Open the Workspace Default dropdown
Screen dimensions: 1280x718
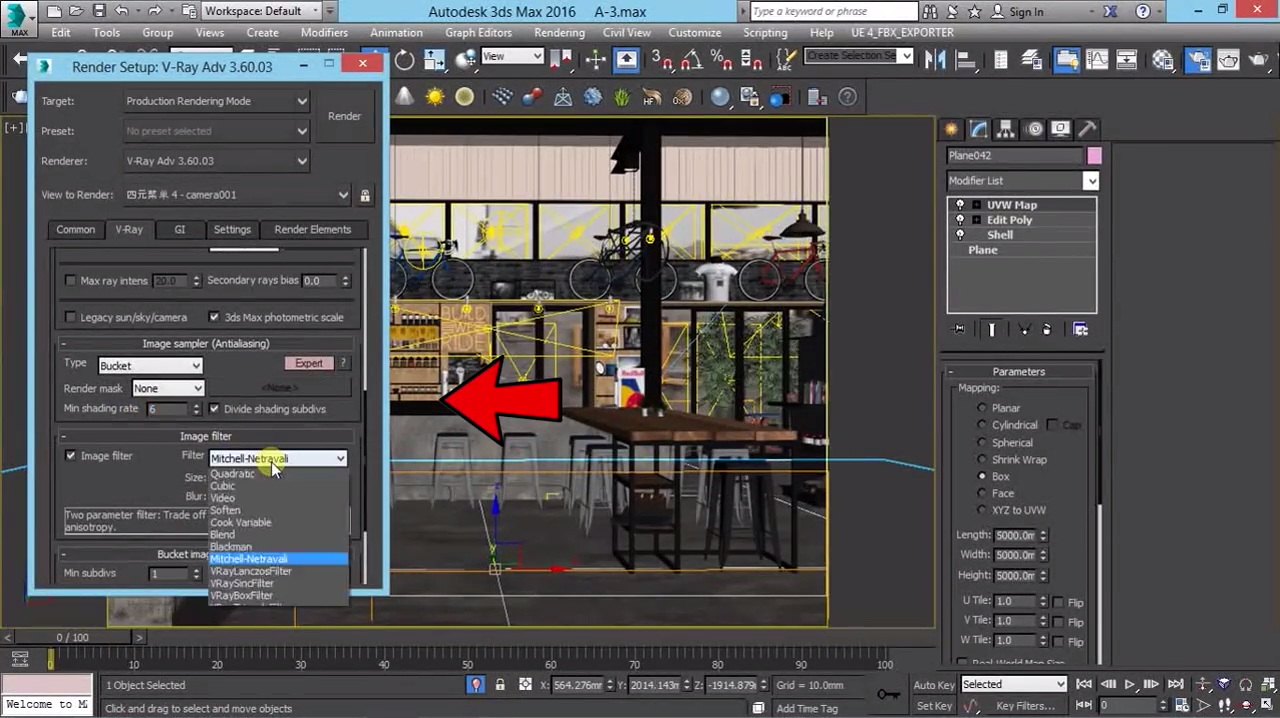click(x=262, y=11)
